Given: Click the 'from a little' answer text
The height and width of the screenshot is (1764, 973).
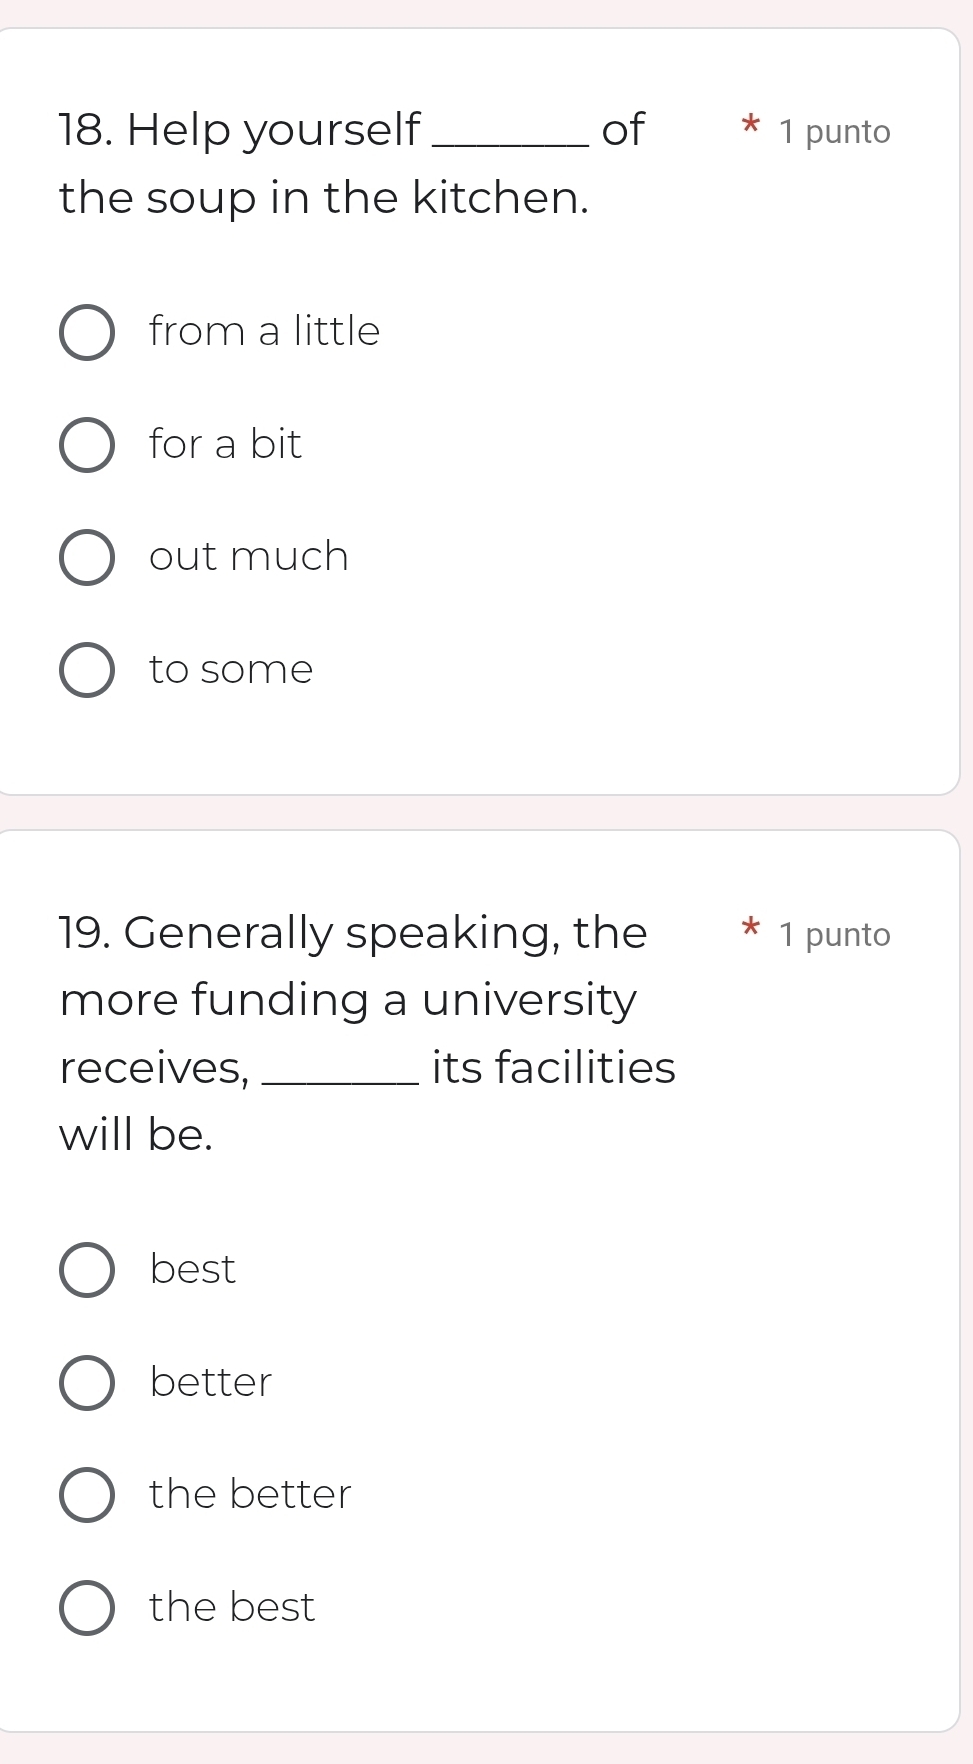Looking at the screenshot, I should [x=264, y=331].
